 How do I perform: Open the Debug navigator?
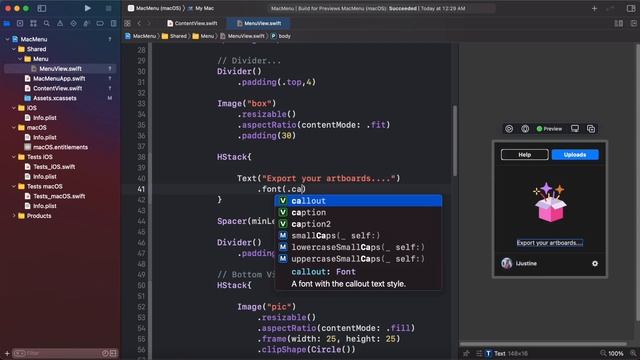(87, 24)
